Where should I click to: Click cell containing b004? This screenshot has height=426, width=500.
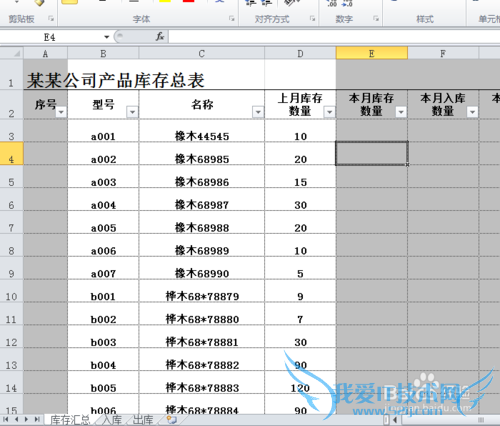coord(103,360)
